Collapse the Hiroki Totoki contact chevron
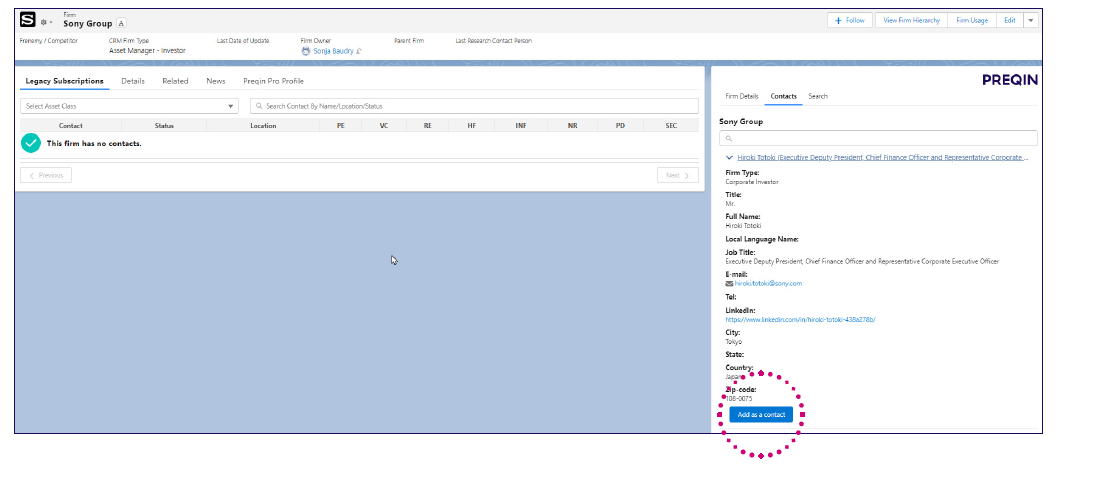 click(x=729, y=157)
